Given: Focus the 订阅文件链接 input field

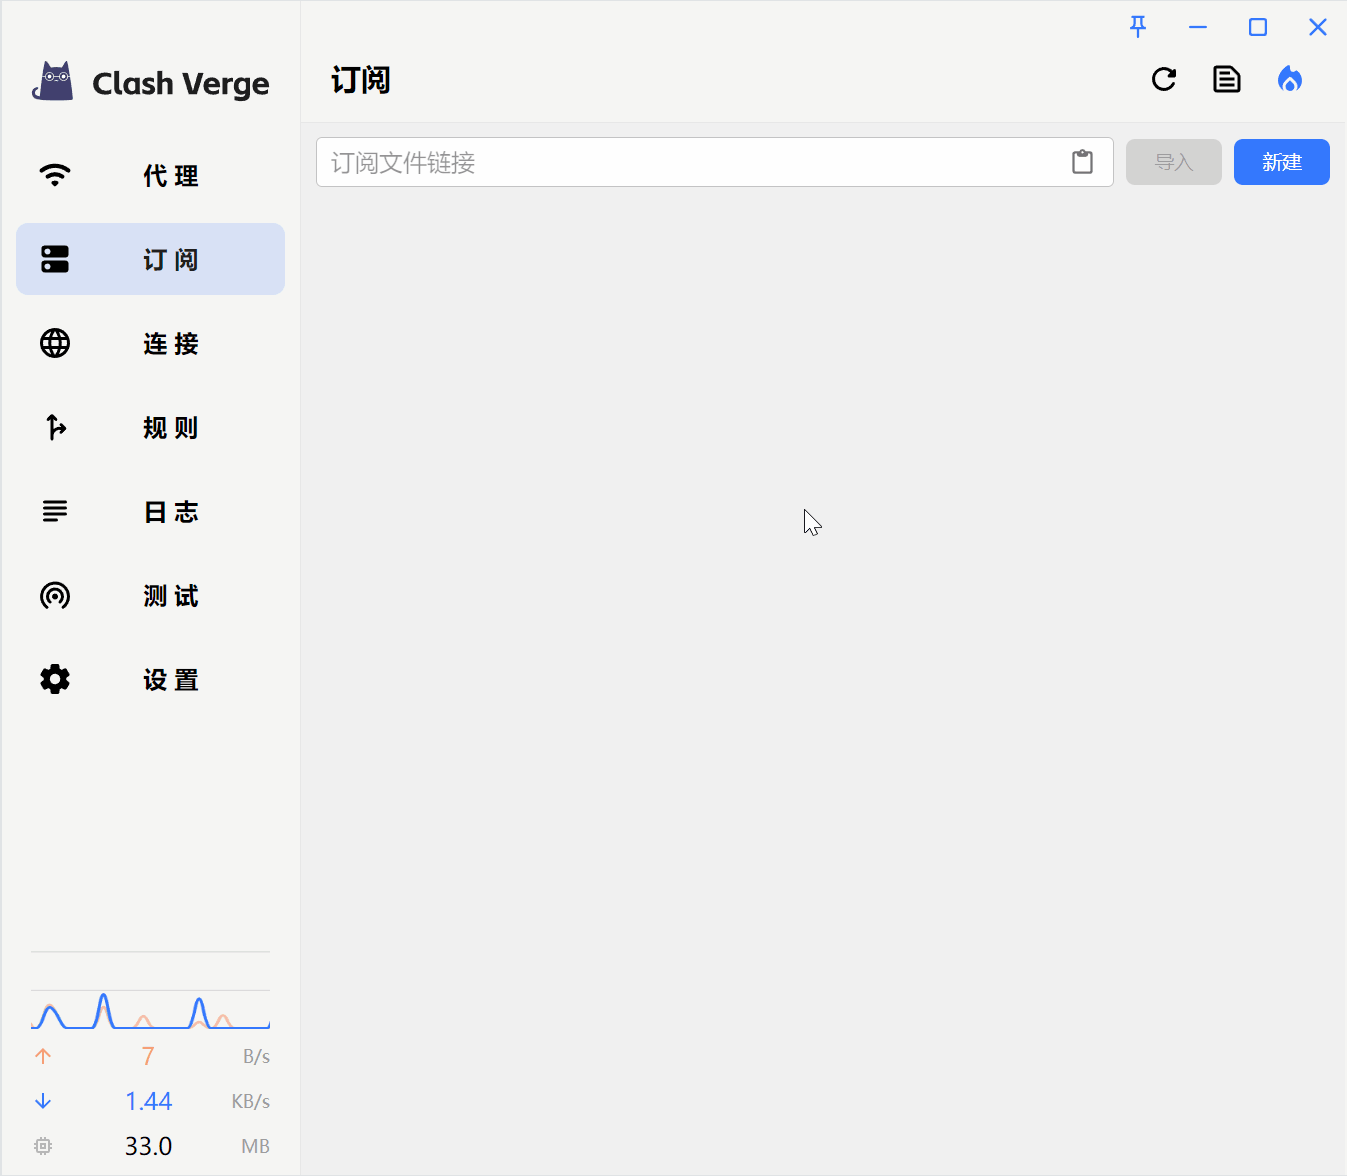Looking at the screenshot, I should pos(690,162).
